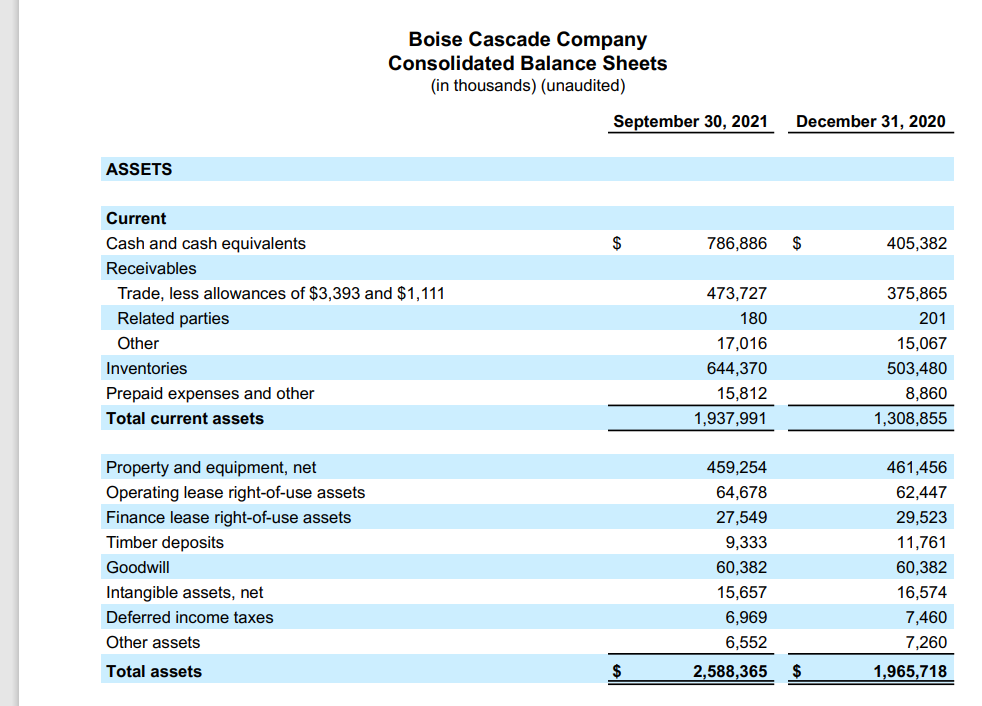982x706 pixels.
Task: Select '(in thousands) (unaudited)' subtitle
Action: click(x=527, y=86)
